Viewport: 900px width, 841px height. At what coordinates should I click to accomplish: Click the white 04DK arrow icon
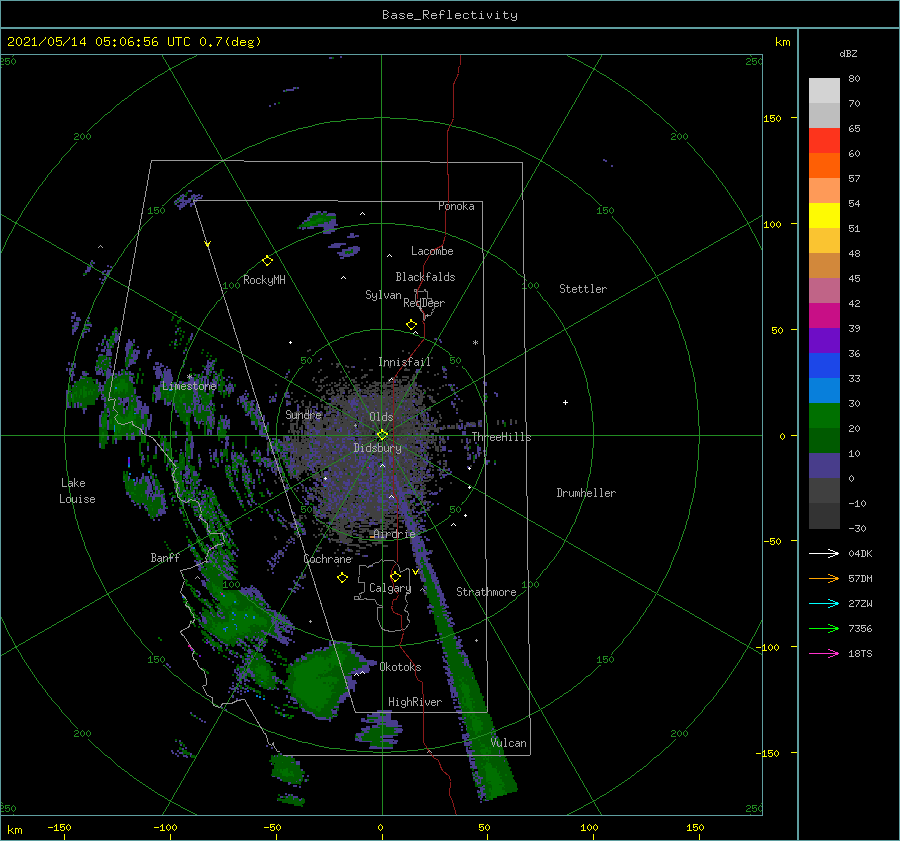[x=824, y=553]
